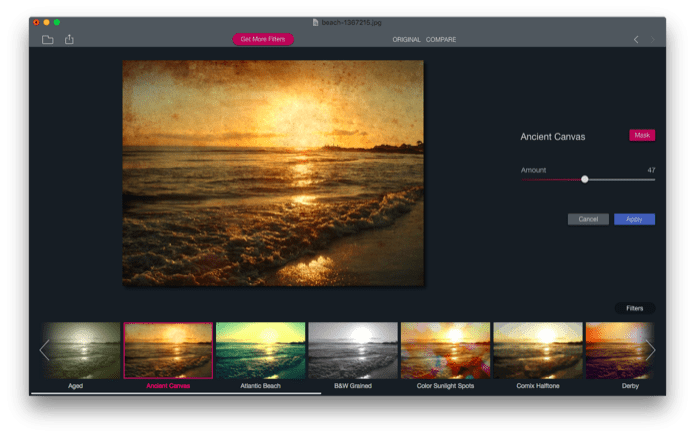Open the folder icon to load image

47,39
